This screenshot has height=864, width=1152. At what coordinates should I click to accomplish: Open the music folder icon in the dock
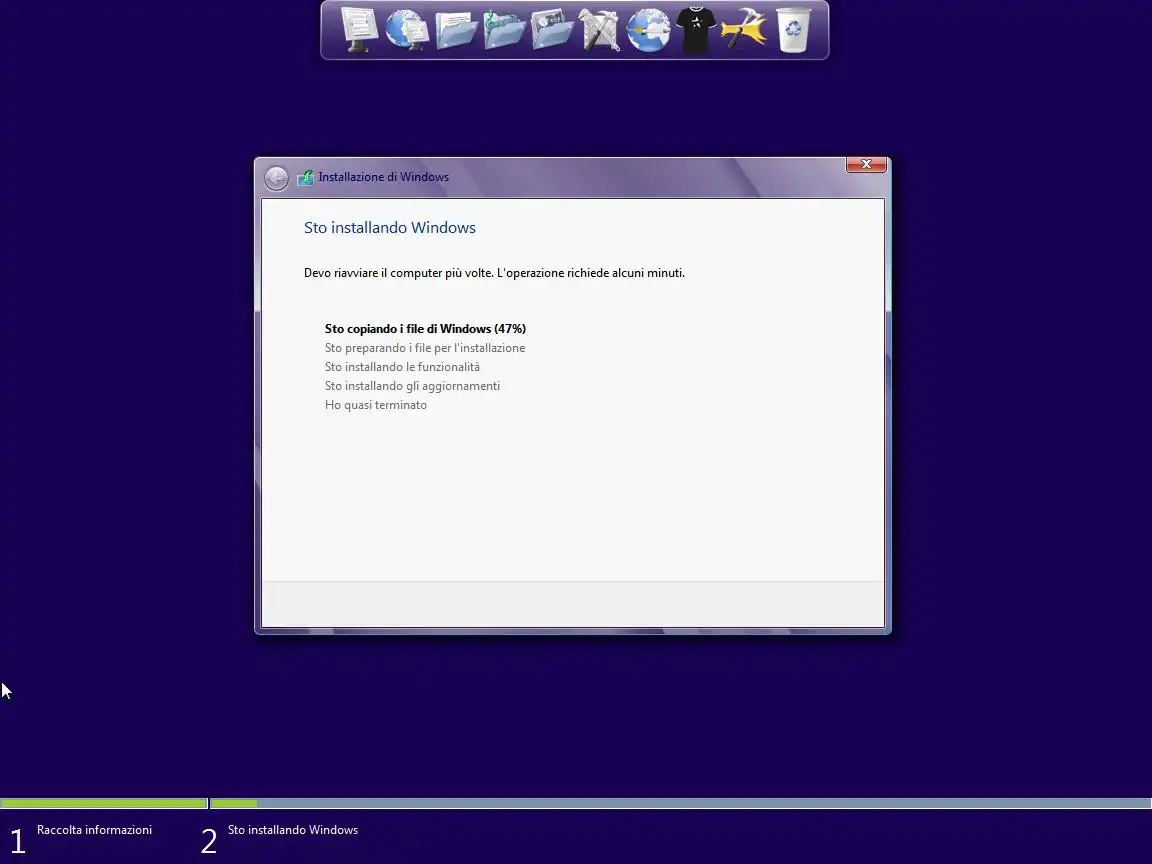point(504,29)
